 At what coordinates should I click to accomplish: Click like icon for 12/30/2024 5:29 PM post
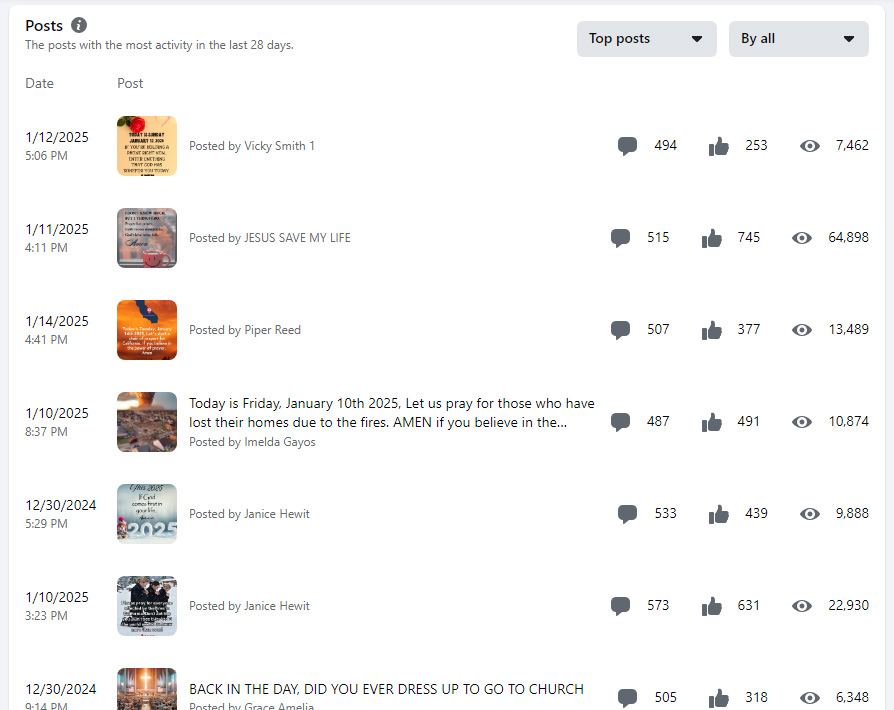tap(718, 514)
